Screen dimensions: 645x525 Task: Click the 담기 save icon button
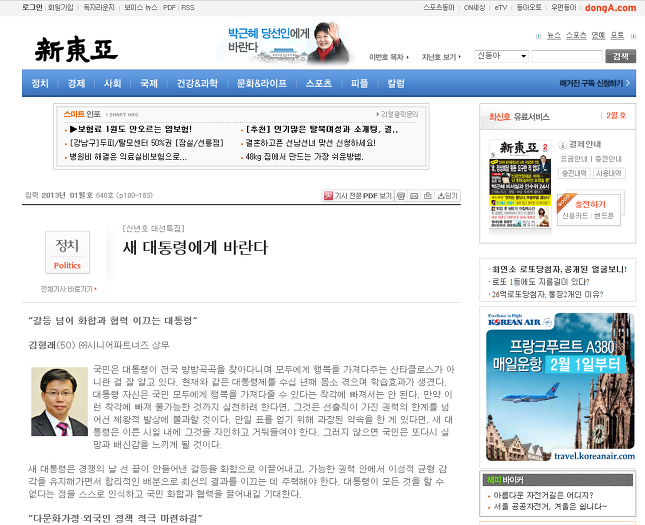pos(448,196)
